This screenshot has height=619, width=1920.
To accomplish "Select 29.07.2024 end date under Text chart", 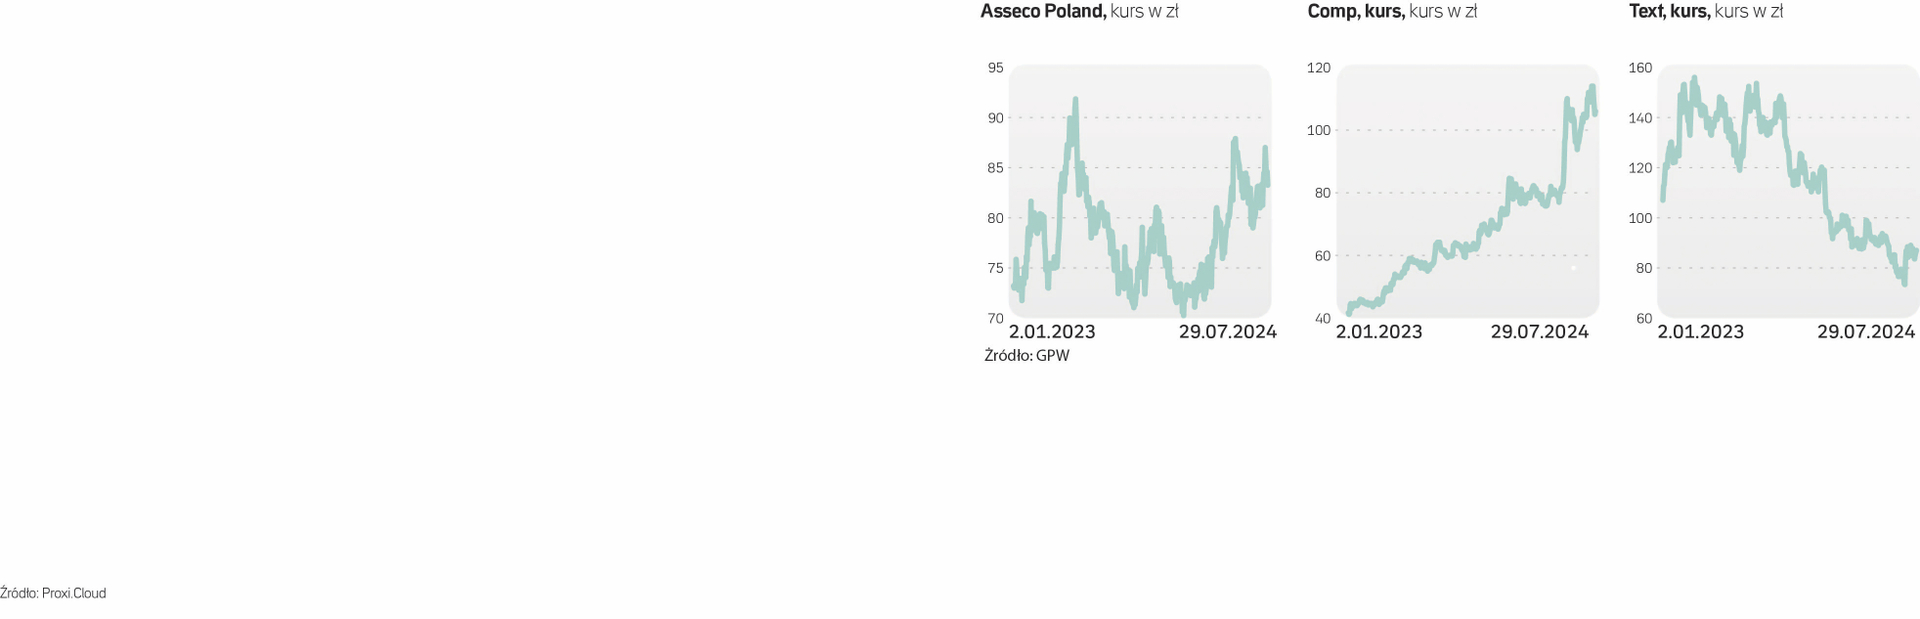I will (x=1866, y=332).
